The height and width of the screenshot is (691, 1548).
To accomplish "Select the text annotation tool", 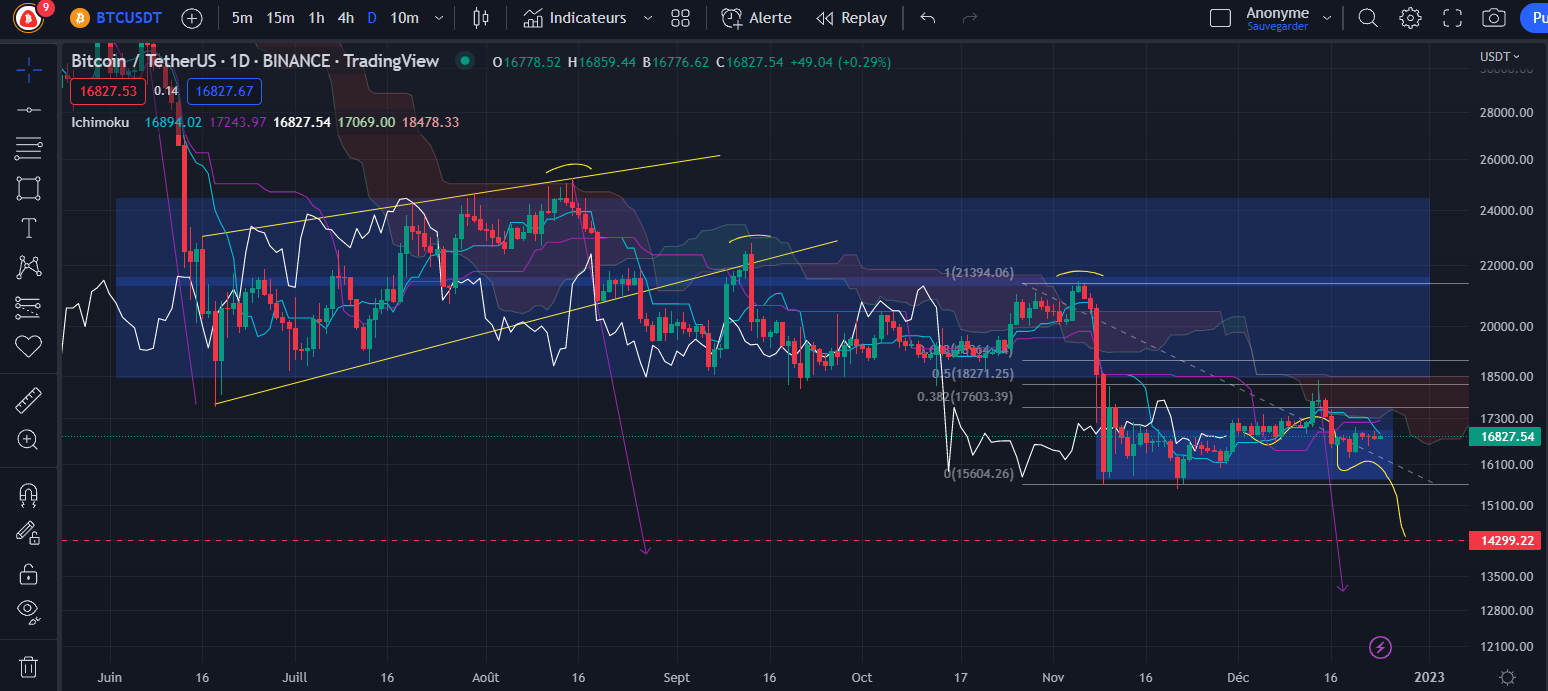I will point(28,227).
